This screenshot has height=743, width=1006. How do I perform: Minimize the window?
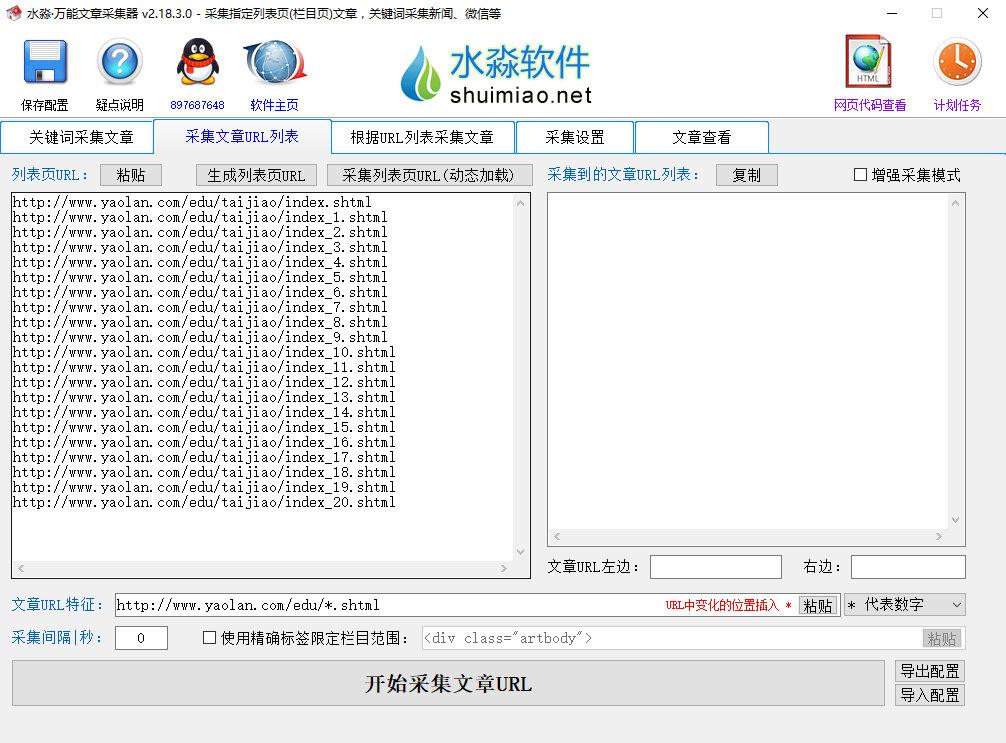[x=892, y=13]
